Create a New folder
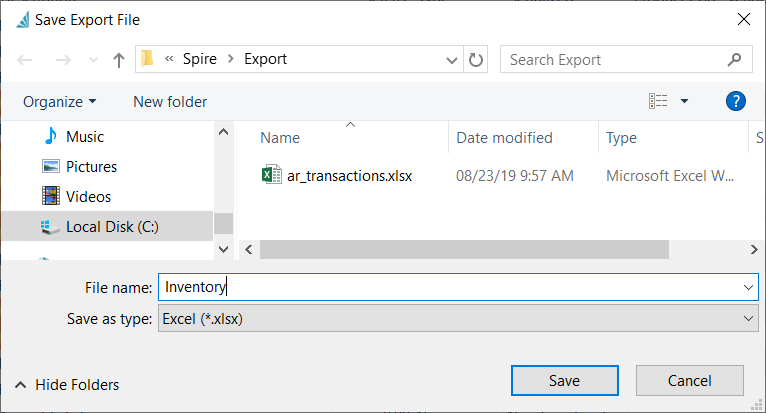The width and height of the screenshot is (766, 413). point(170,102)
